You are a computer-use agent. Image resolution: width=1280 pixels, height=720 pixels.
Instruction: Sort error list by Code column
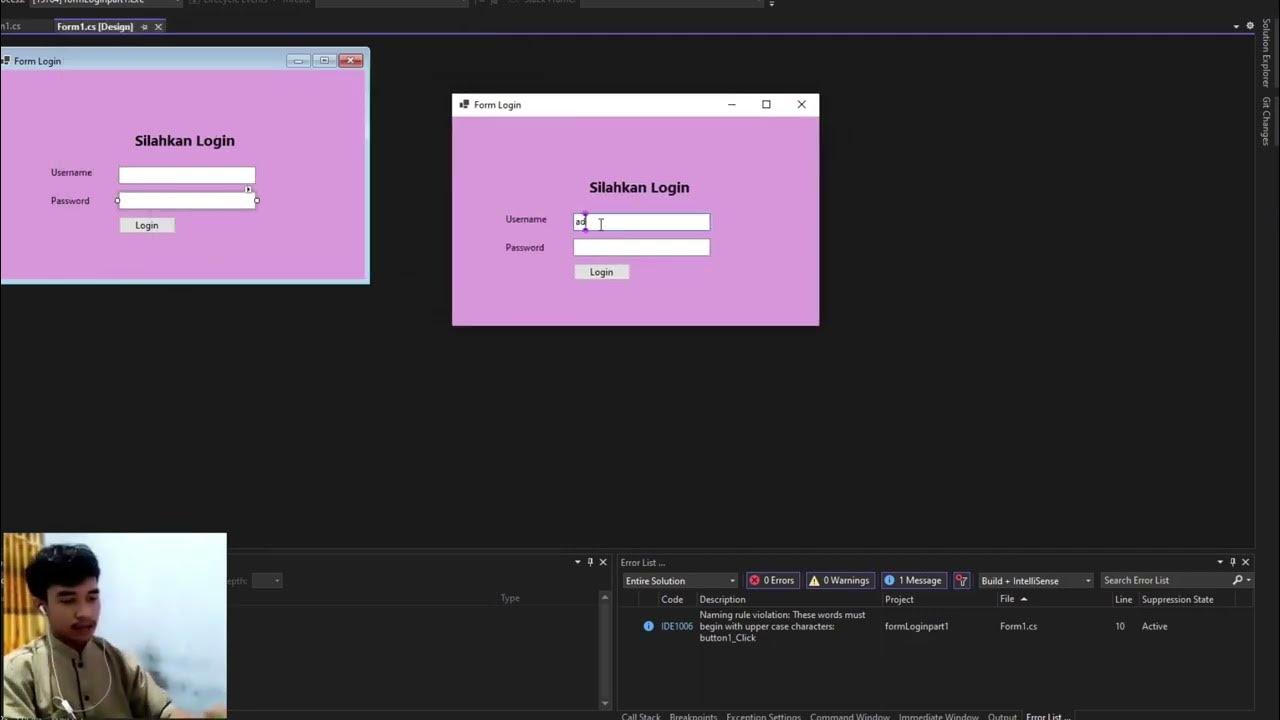coord(672,599)
